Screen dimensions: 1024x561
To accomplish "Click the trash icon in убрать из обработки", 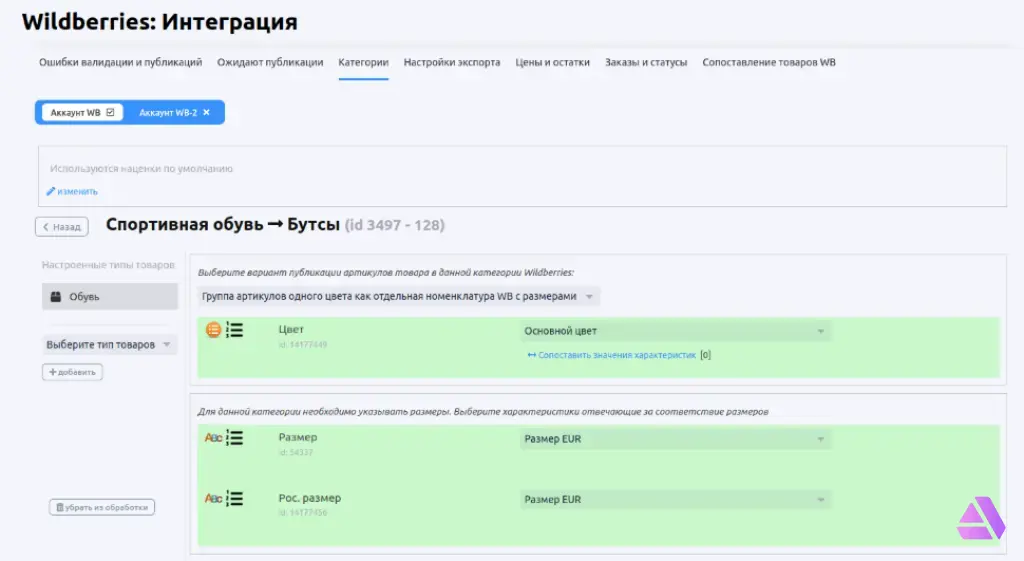I will [x=59, y=507].
